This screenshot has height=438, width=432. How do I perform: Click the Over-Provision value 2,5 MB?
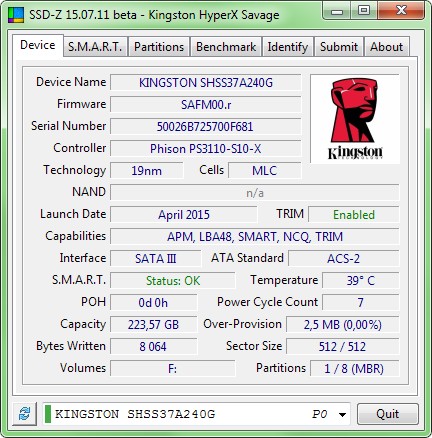tap(343, 325)
